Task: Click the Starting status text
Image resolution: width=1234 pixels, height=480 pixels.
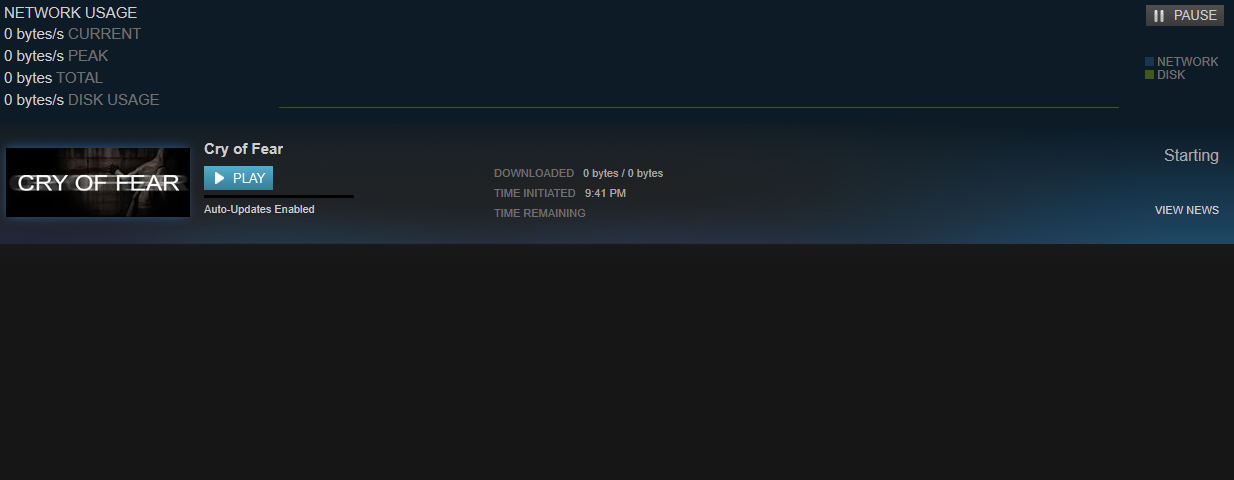Action: [1191, 156]
